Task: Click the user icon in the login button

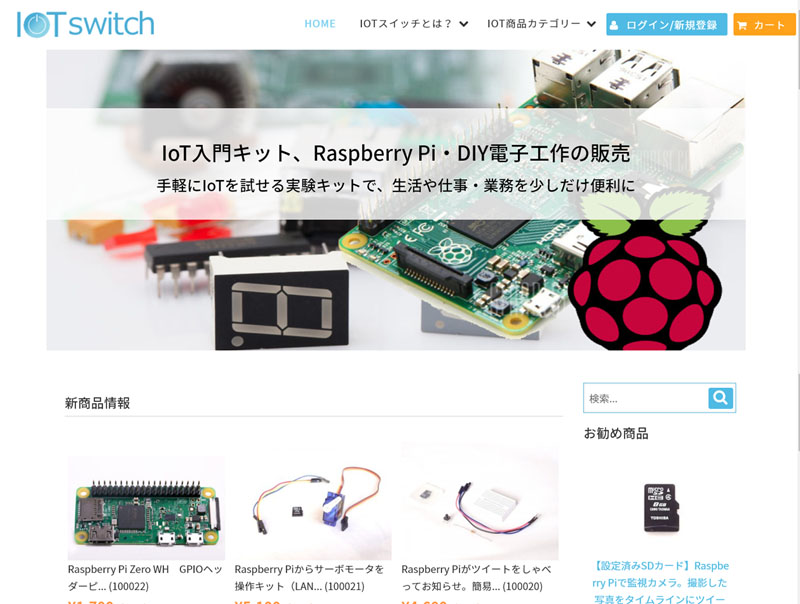Action: click(x=614, y=25)
